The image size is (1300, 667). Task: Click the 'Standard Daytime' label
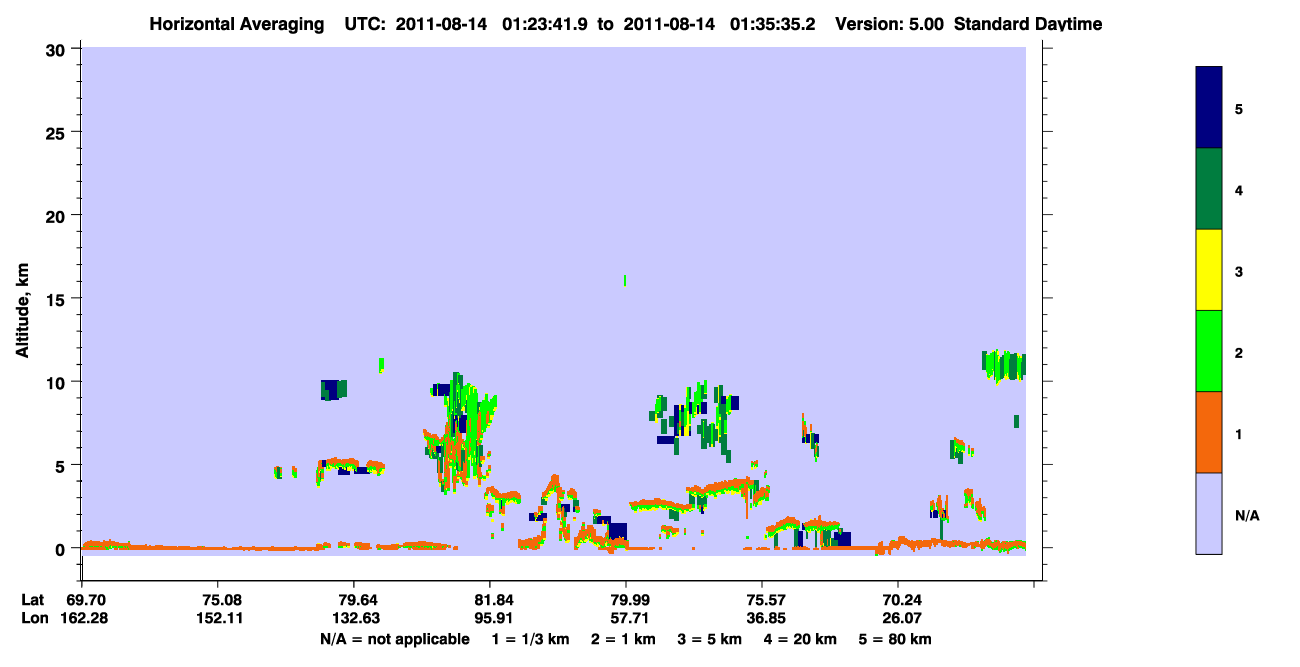coord(1028,23)
